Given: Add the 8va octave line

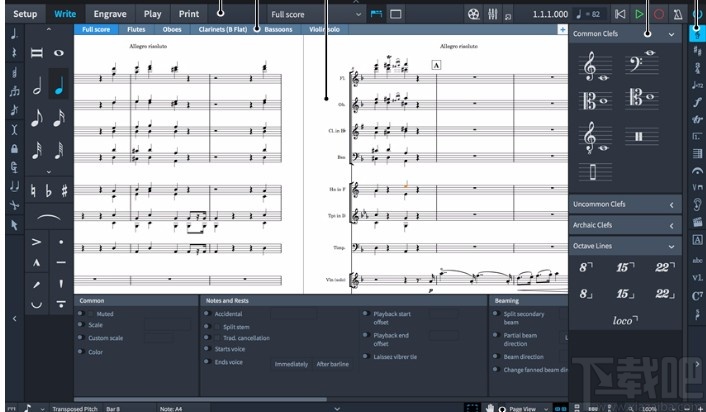Looking at the screenshot, I should [586, 268].
